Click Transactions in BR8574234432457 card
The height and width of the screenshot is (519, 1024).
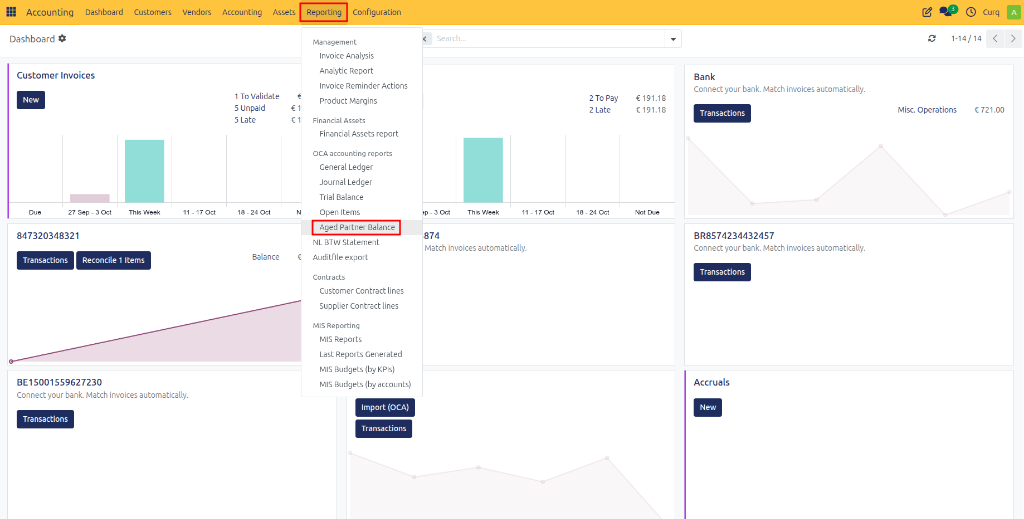pos(722,272)
